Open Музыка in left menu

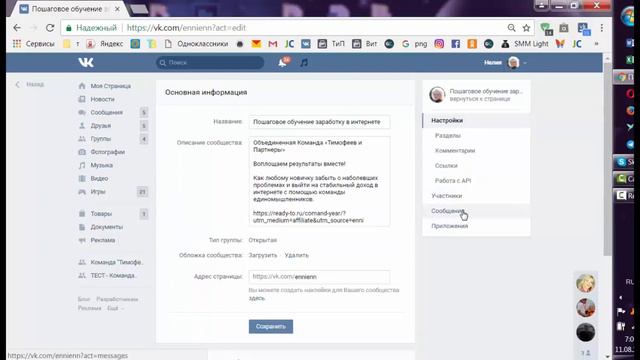pos(102,165)
